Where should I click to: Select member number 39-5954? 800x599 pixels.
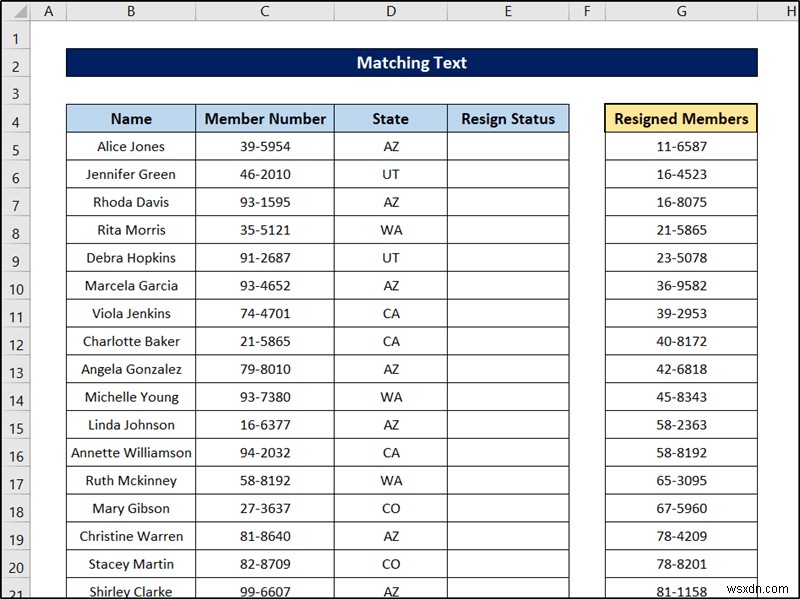[264, 146]
